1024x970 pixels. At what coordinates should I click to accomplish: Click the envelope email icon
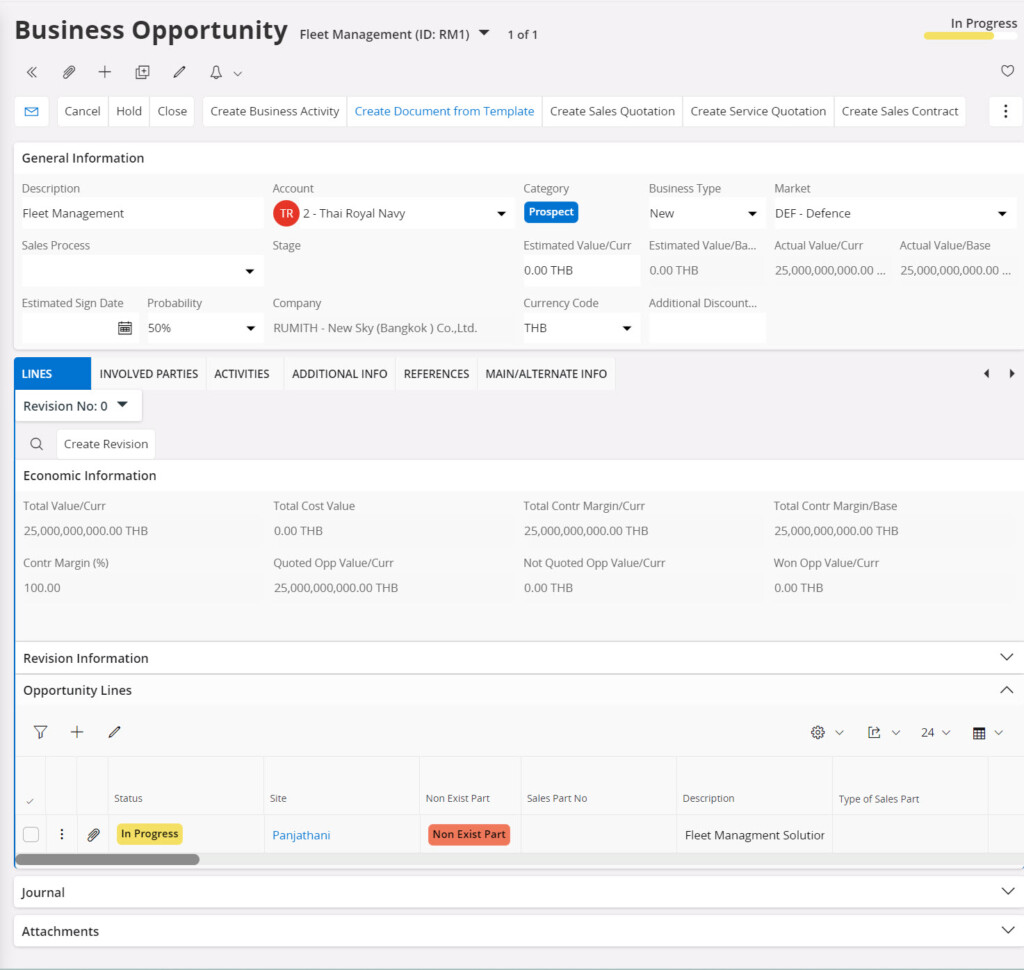[x=31, y=111]
